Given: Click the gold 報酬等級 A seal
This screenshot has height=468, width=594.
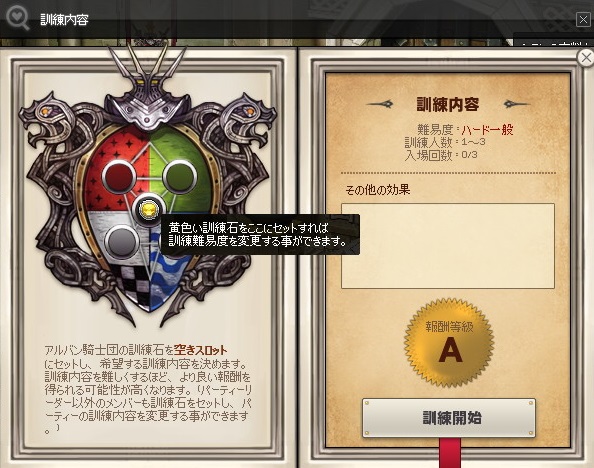Looking at the screenshot, I should tap(449, 343).
